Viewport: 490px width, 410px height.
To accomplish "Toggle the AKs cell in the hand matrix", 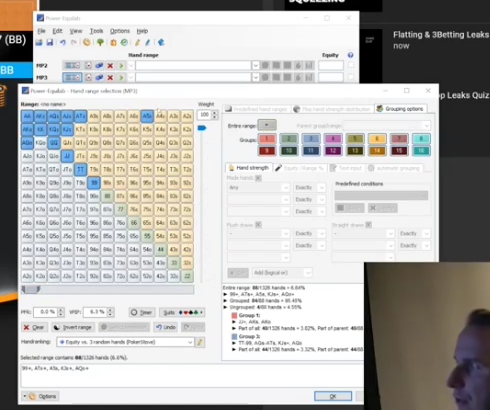I will coord(40,116).
